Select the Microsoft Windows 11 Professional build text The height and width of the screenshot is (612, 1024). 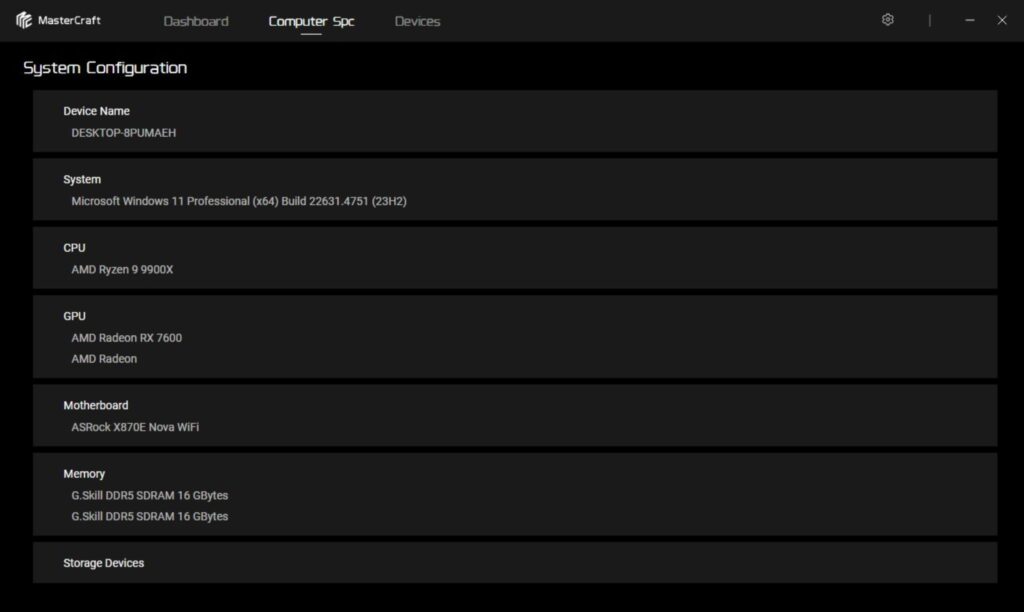(239, 201)
